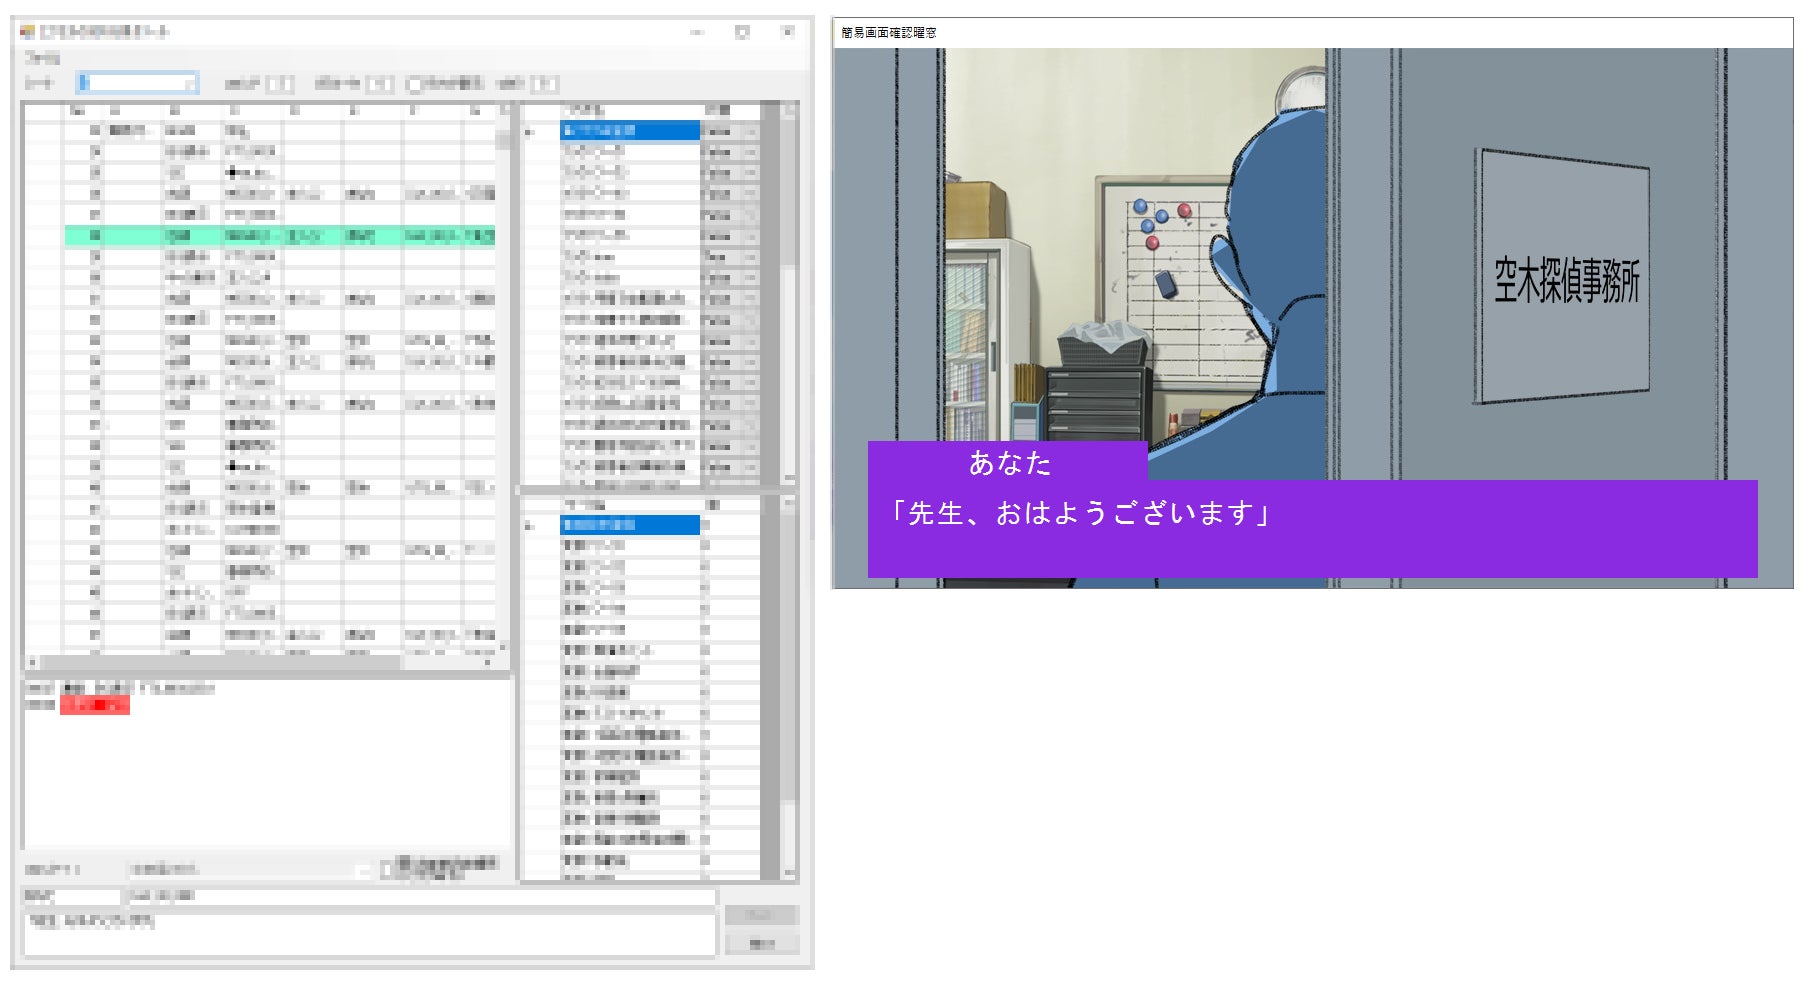Click the speaker name あなた
Screen dimensions: 1811x988
pyautogui.click(x=1010, y=463)
